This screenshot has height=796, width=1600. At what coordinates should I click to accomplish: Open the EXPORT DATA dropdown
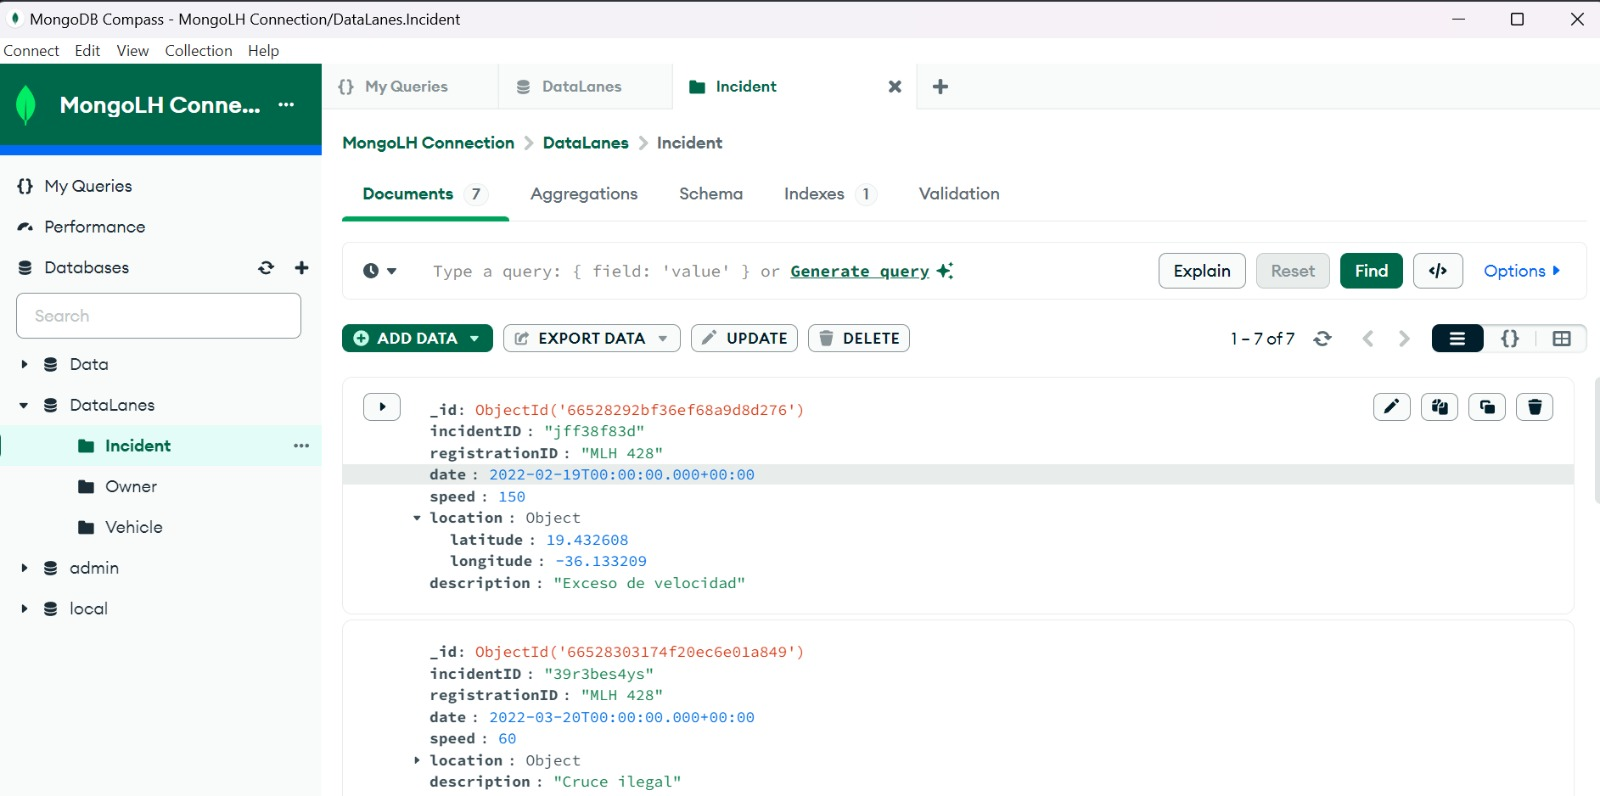pos(592,339)
